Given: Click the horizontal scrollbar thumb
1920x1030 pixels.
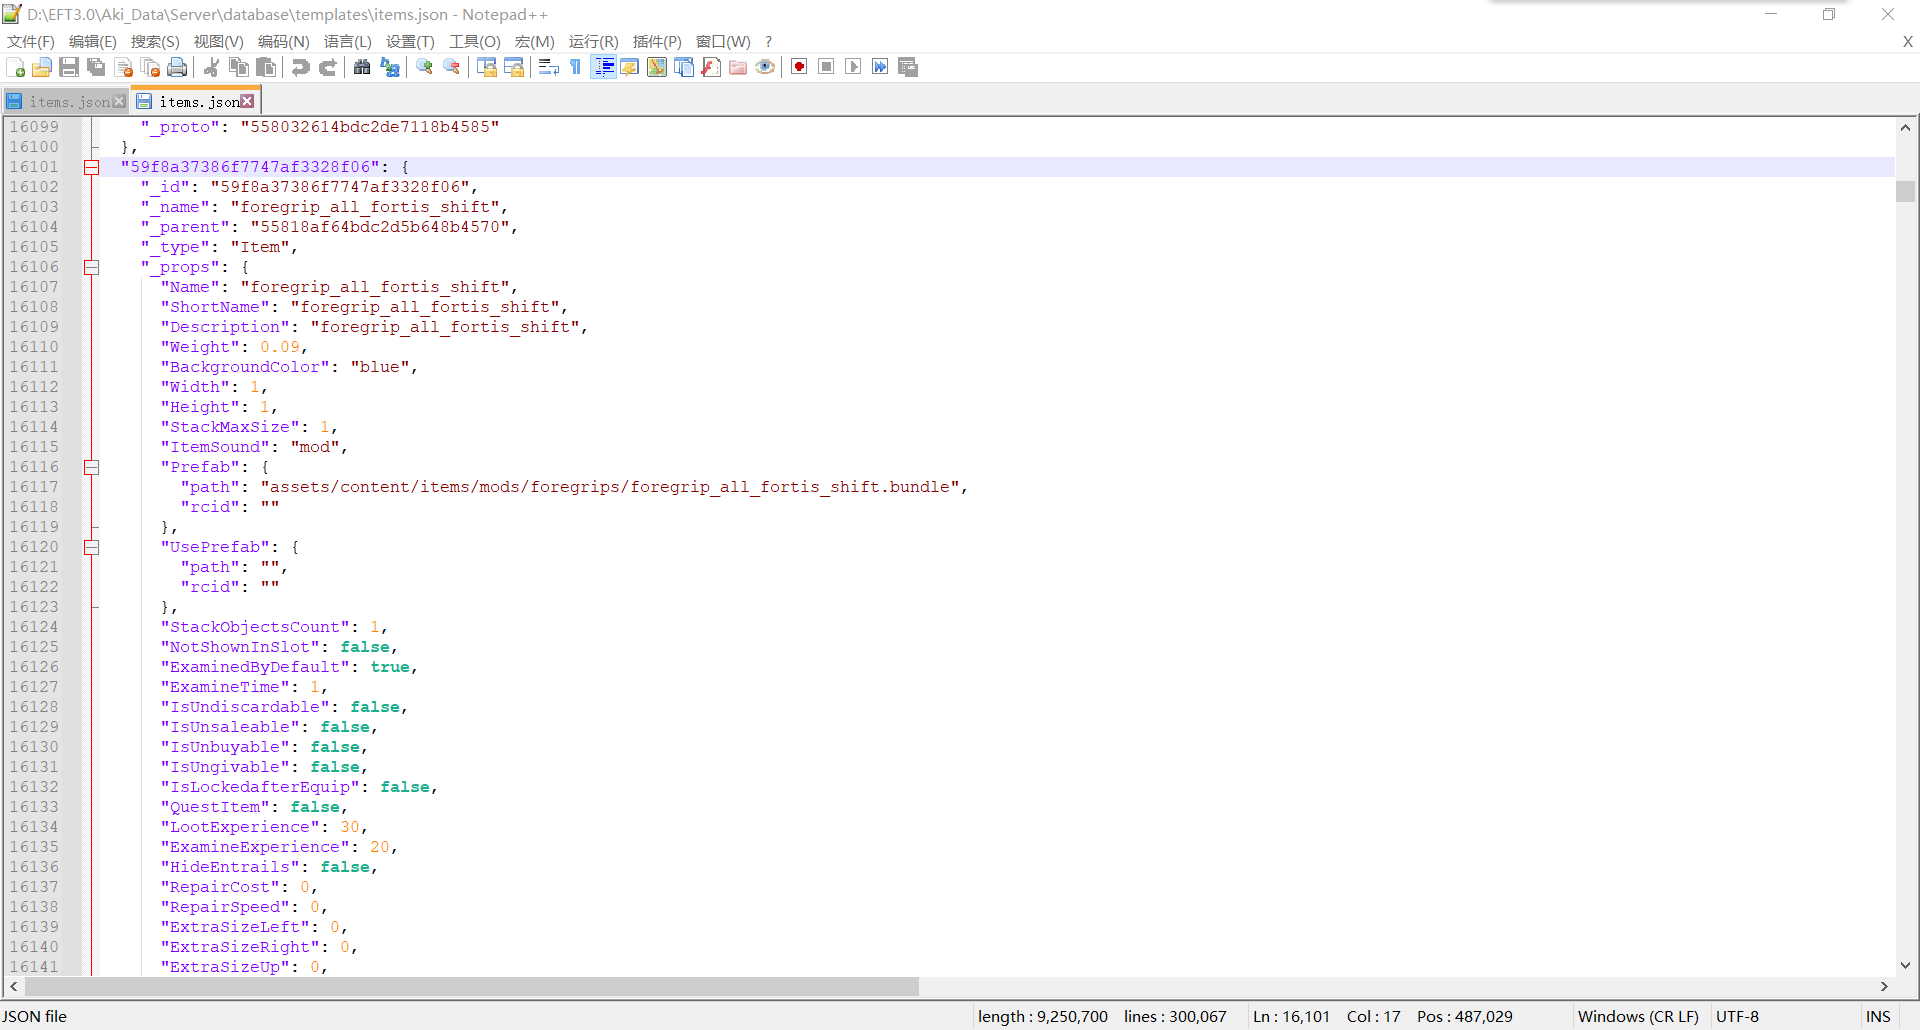Looking at the screenshot, I should 470,987.
